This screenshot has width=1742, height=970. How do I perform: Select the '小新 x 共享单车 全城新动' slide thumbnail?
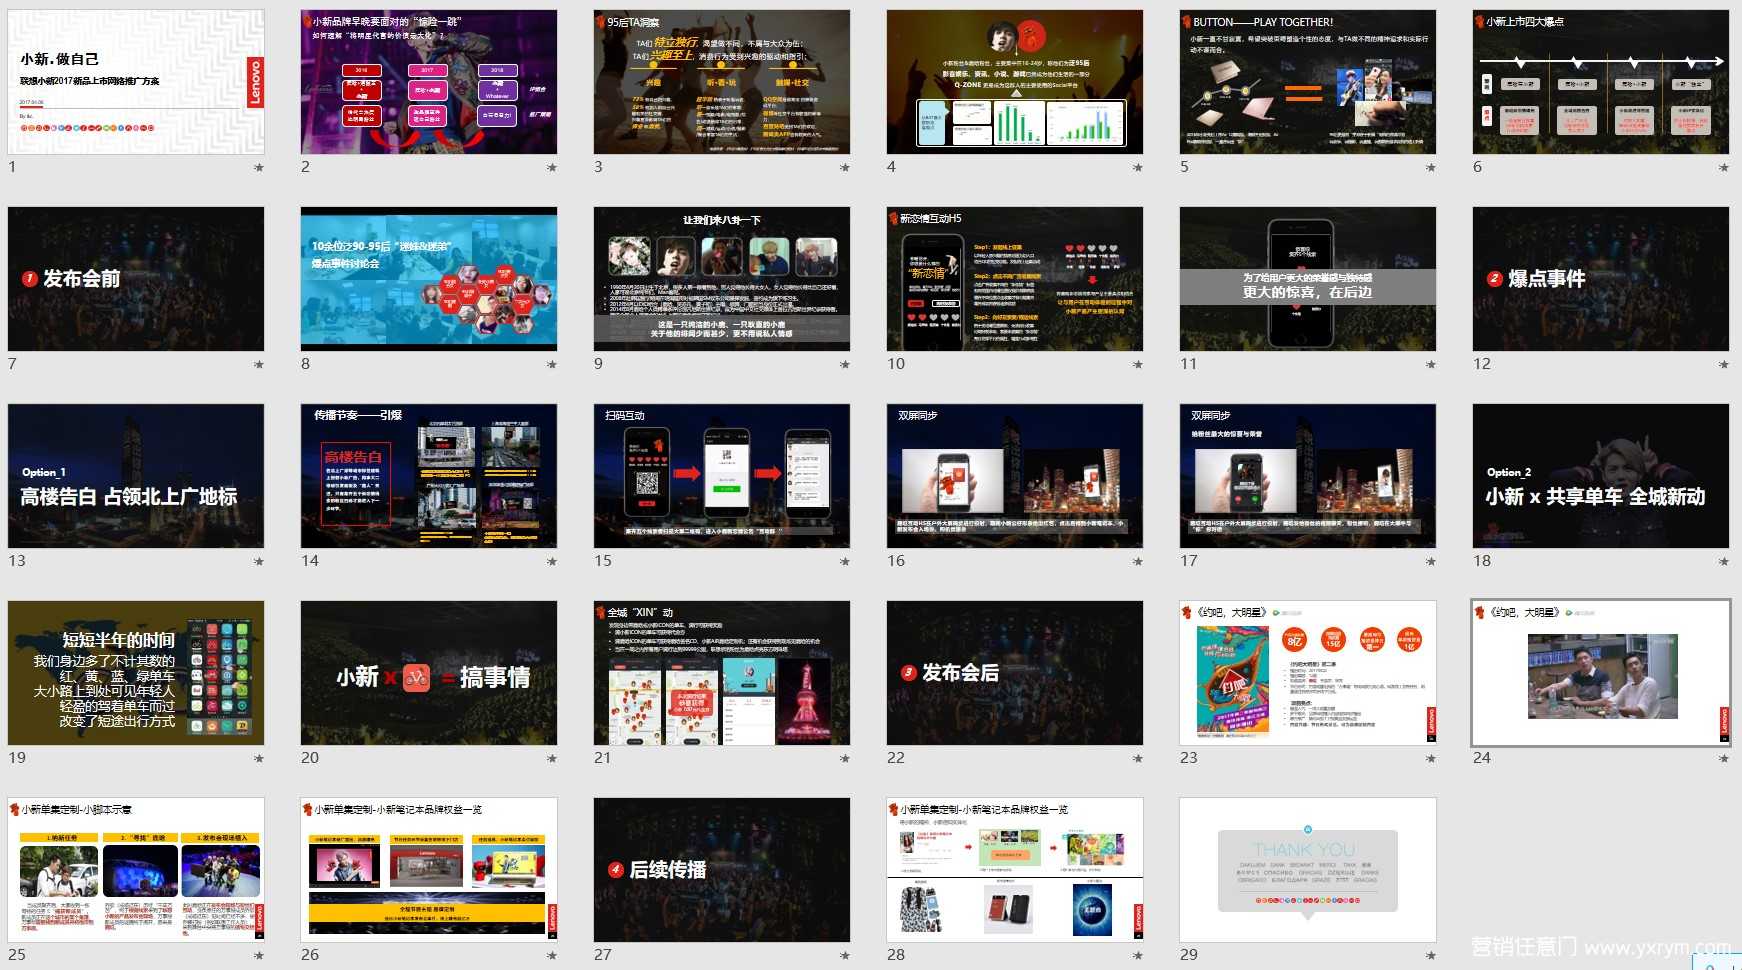pyautogui.click(x=1601, y=476)
